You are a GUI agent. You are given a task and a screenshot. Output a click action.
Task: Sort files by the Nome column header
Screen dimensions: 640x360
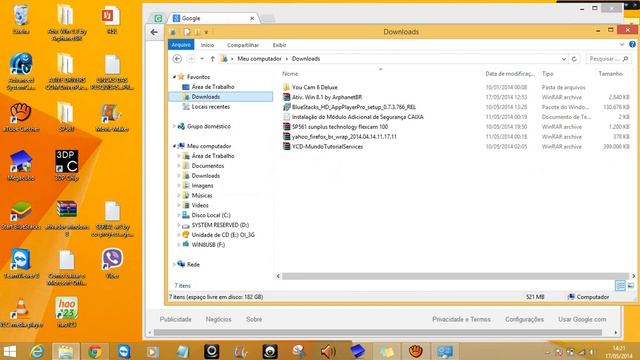(x=290, y=73)
